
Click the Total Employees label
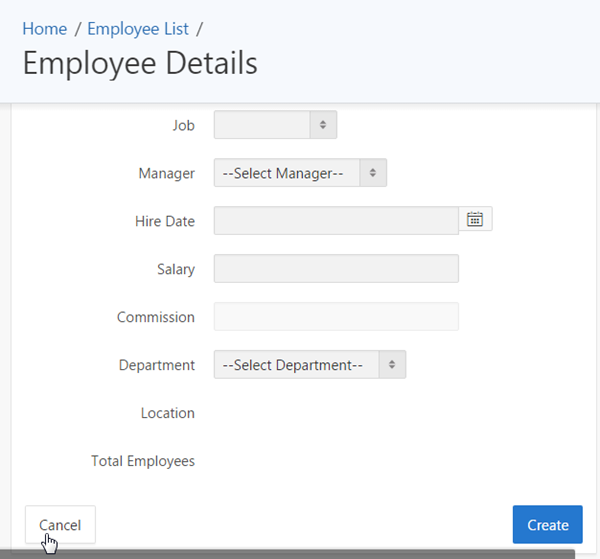click(143, 461)
